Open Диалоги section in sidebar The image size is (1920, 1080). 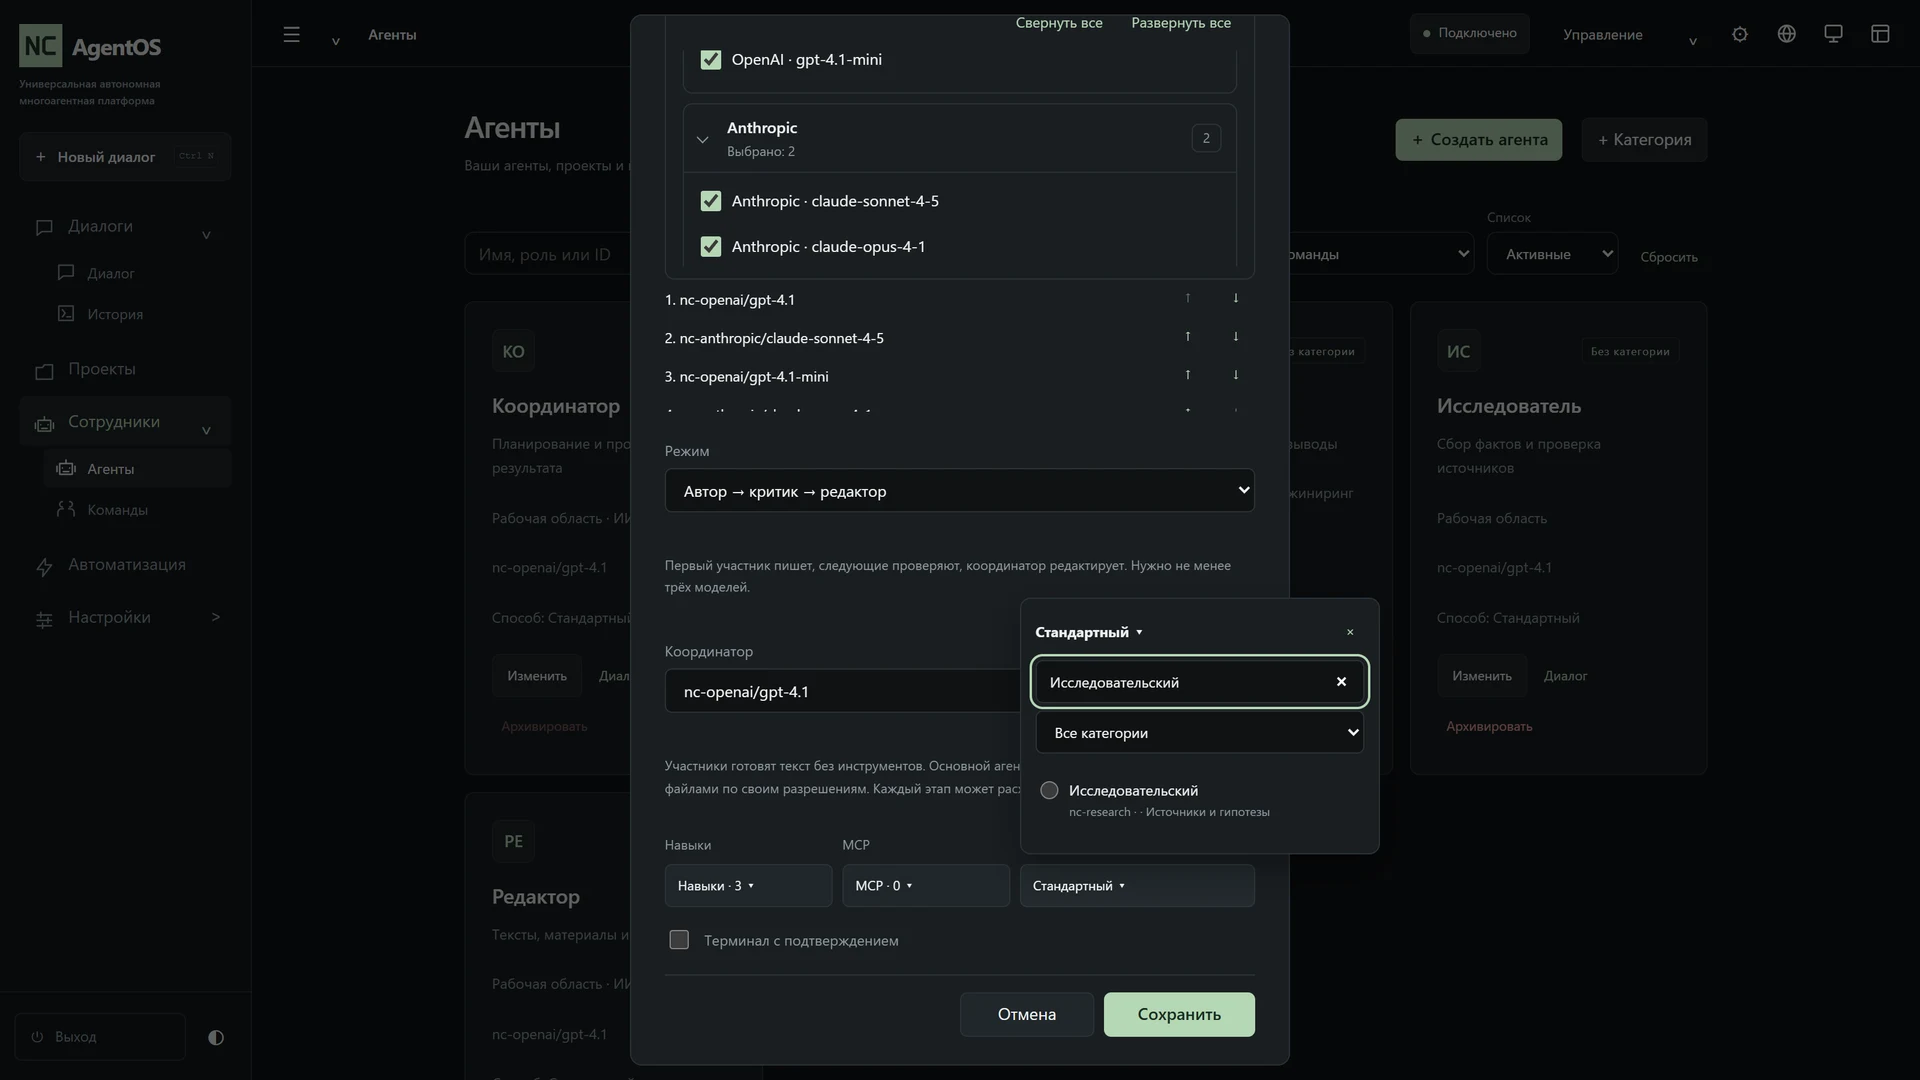125,227
